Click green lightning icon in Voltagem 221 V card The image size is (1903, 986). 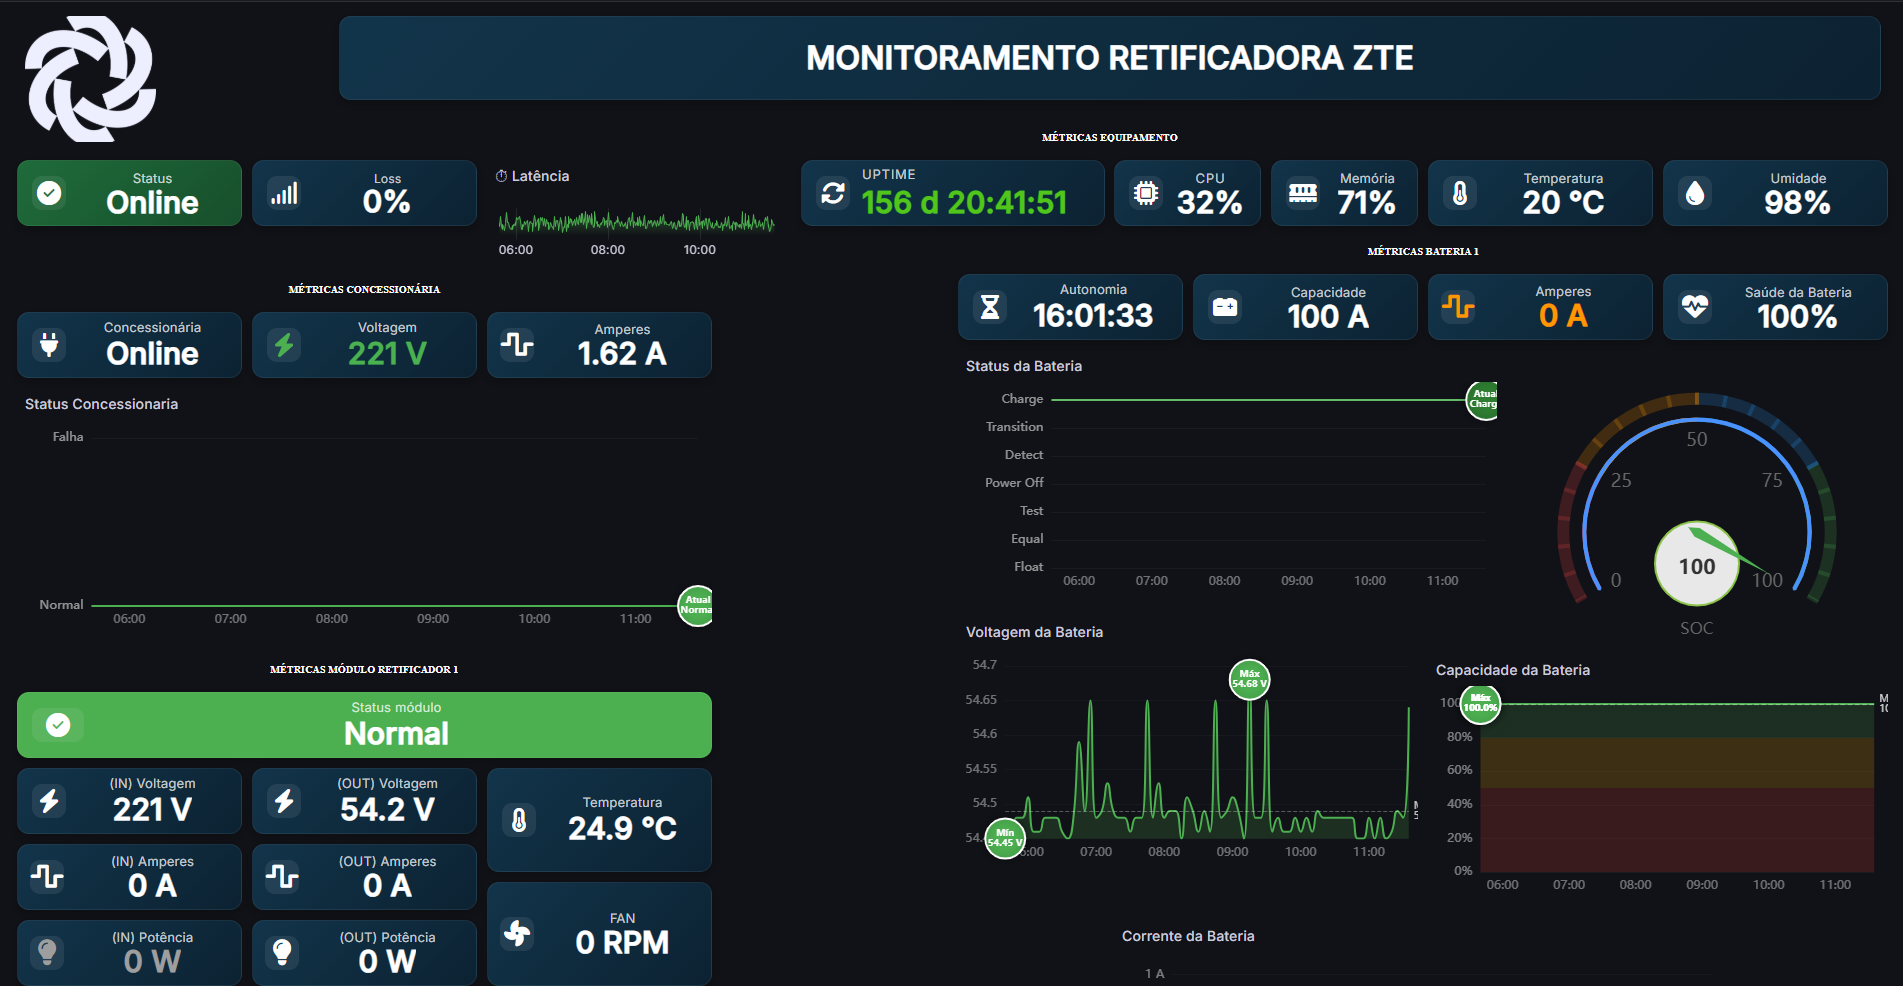[x=284, y=345]
